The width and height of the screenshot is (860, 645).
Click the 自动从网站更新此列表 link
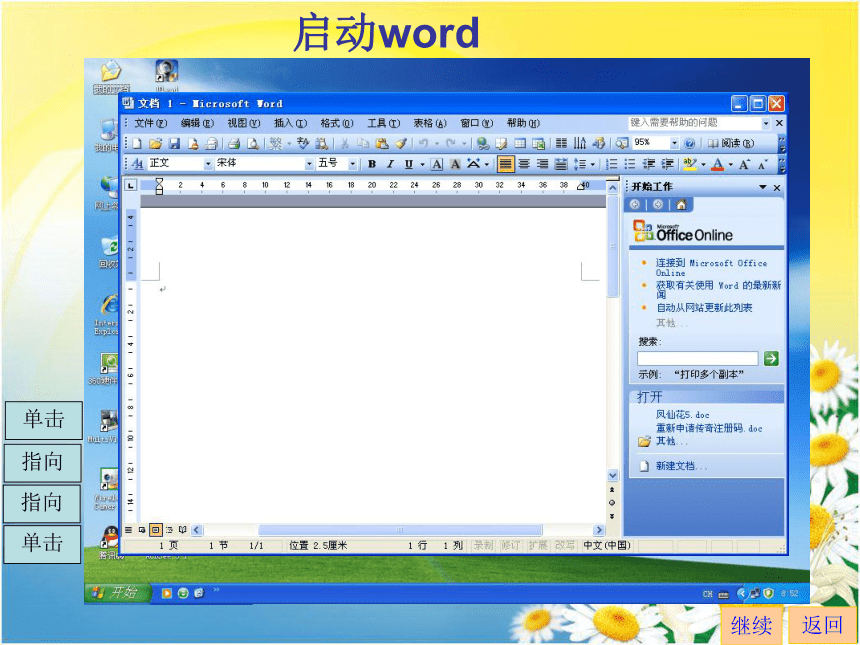tap(704, 308)
